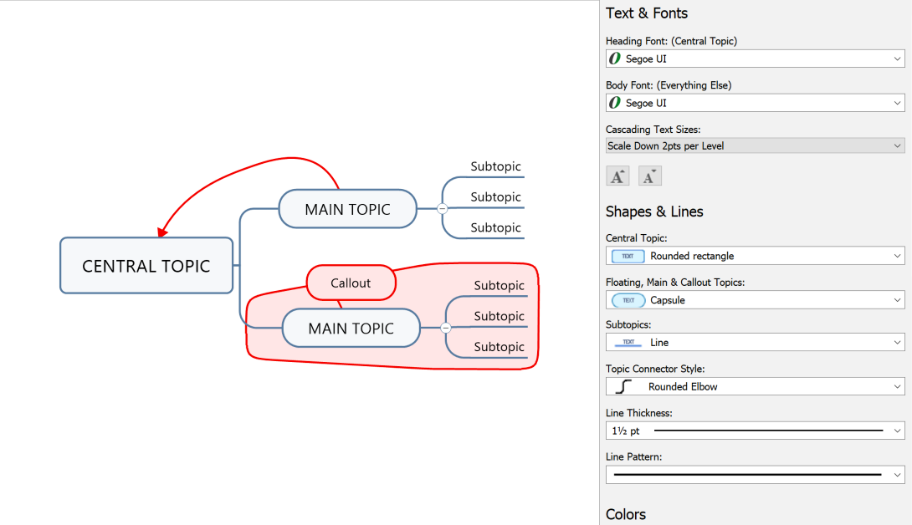Click the font icon in Heading Font field
This screenshot has width=912, height=525.
615,59
